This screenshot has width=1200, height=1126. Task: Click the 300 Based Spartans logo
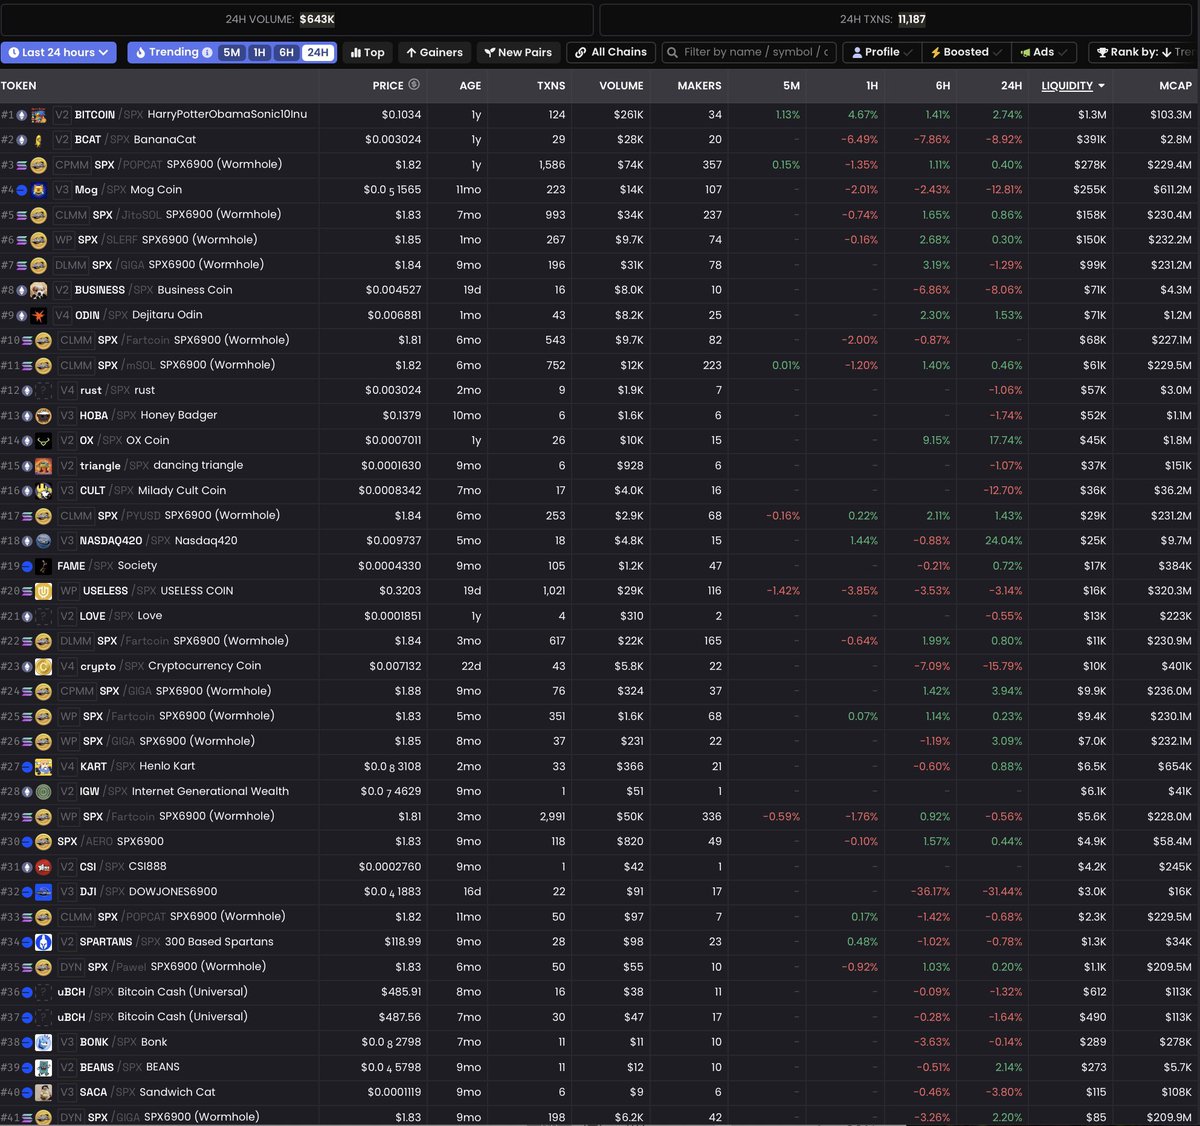click(43, 942)
